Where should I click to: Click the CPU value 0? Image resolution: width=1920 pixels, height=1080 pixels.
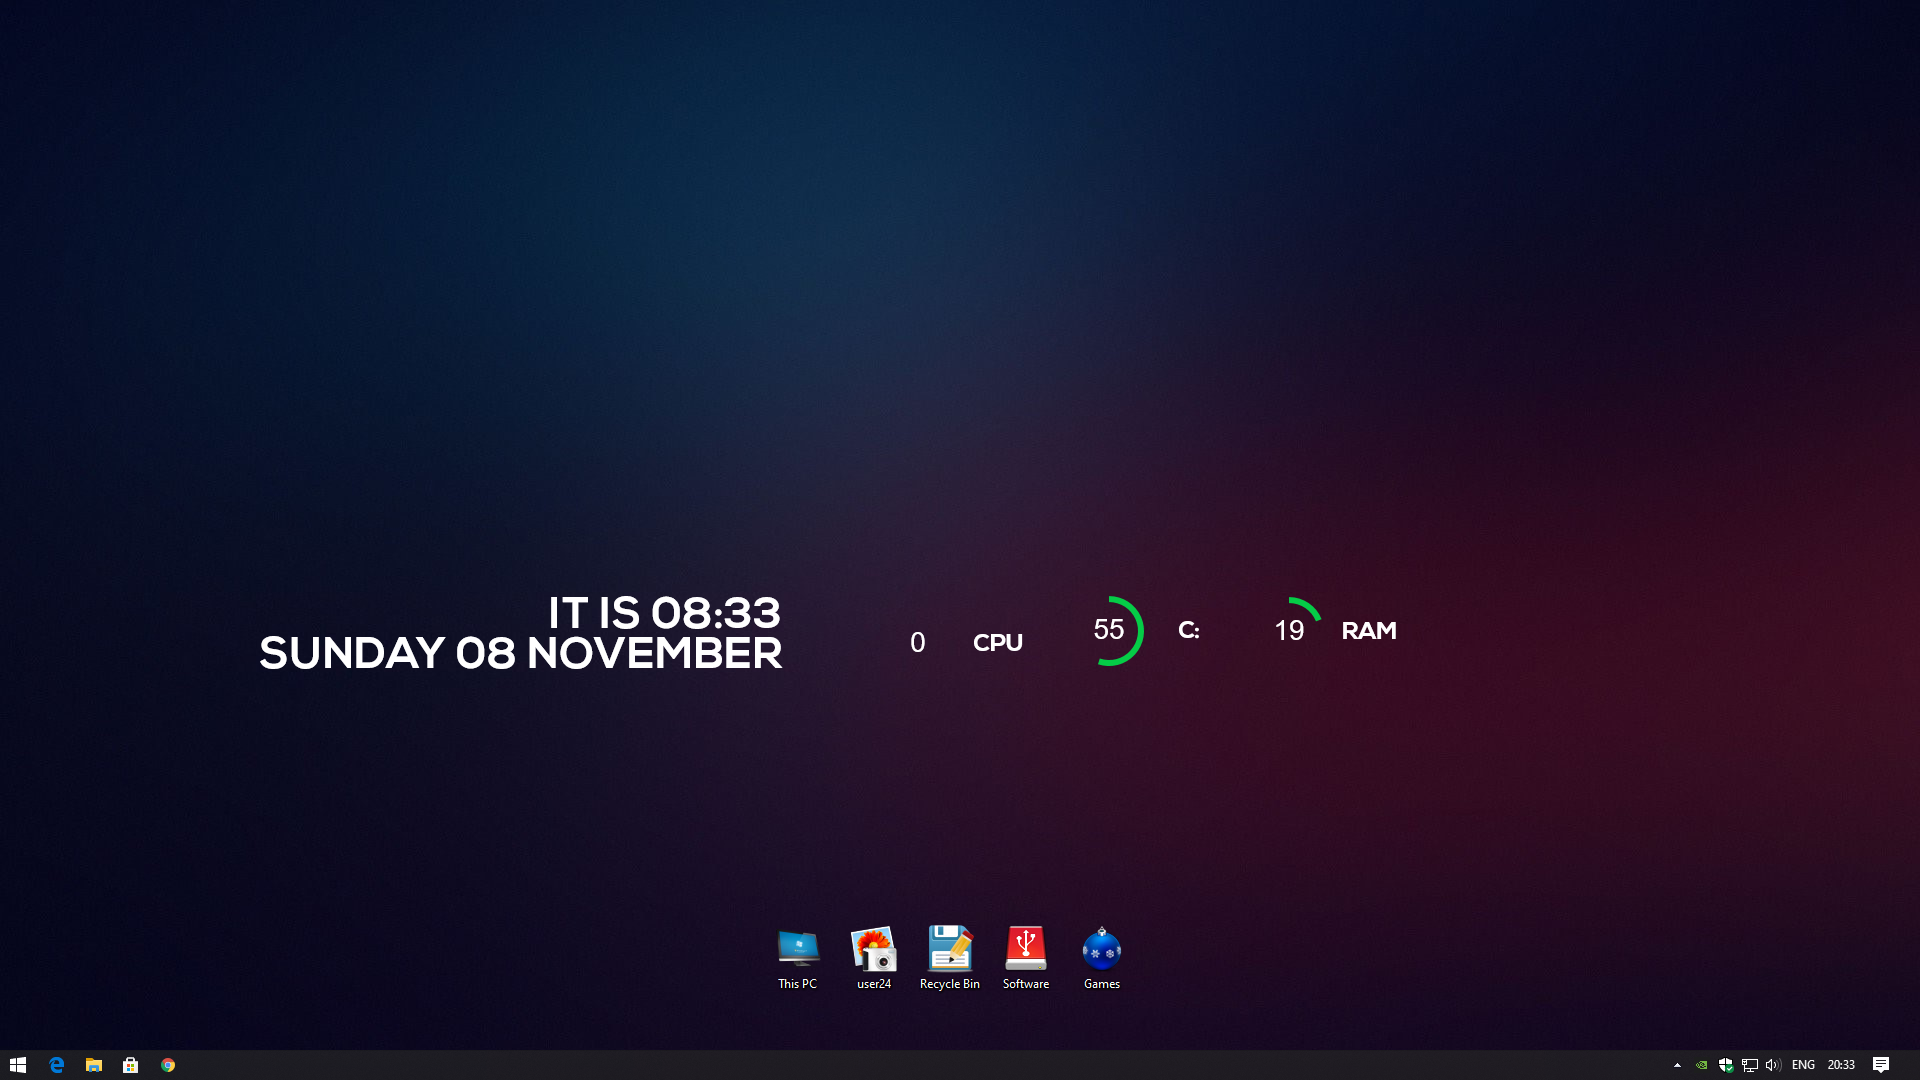click(x=917, y=642)
